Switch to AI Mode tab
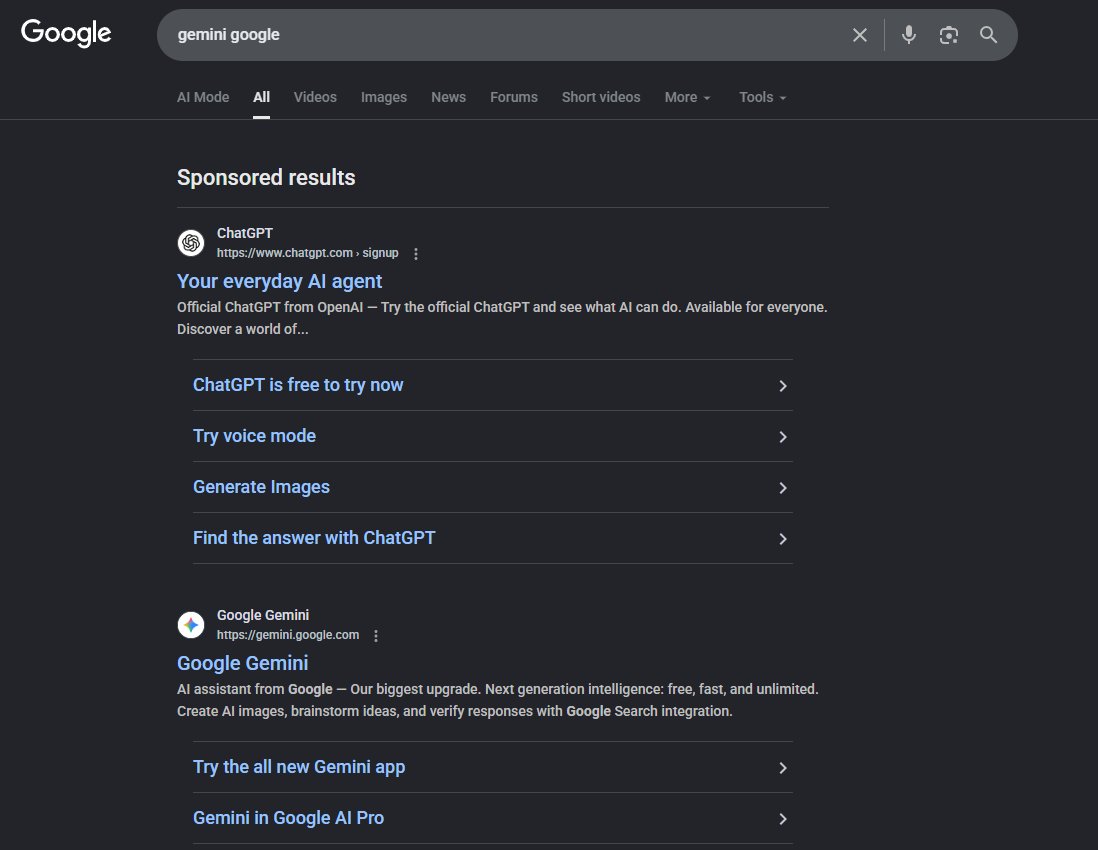This screenshot has height=850, width=1098. pos(203,97)
